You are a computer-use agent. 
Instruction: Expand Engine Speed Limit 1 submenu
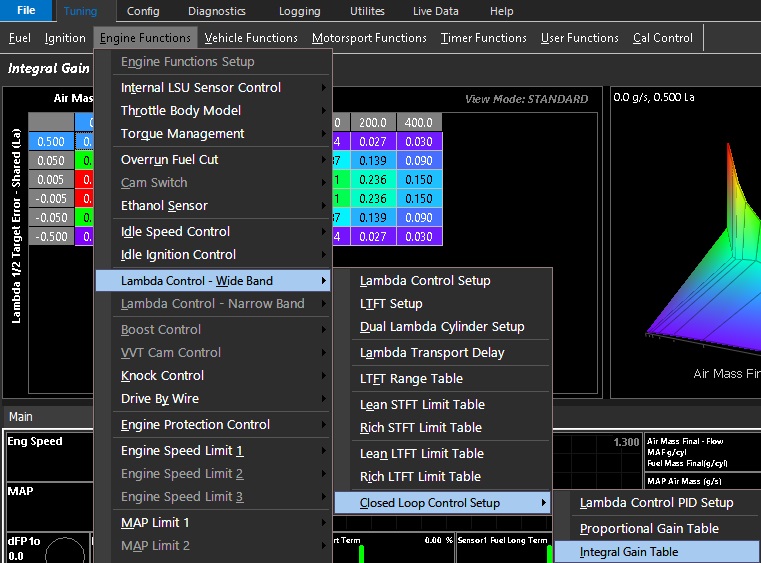[214, 451]
